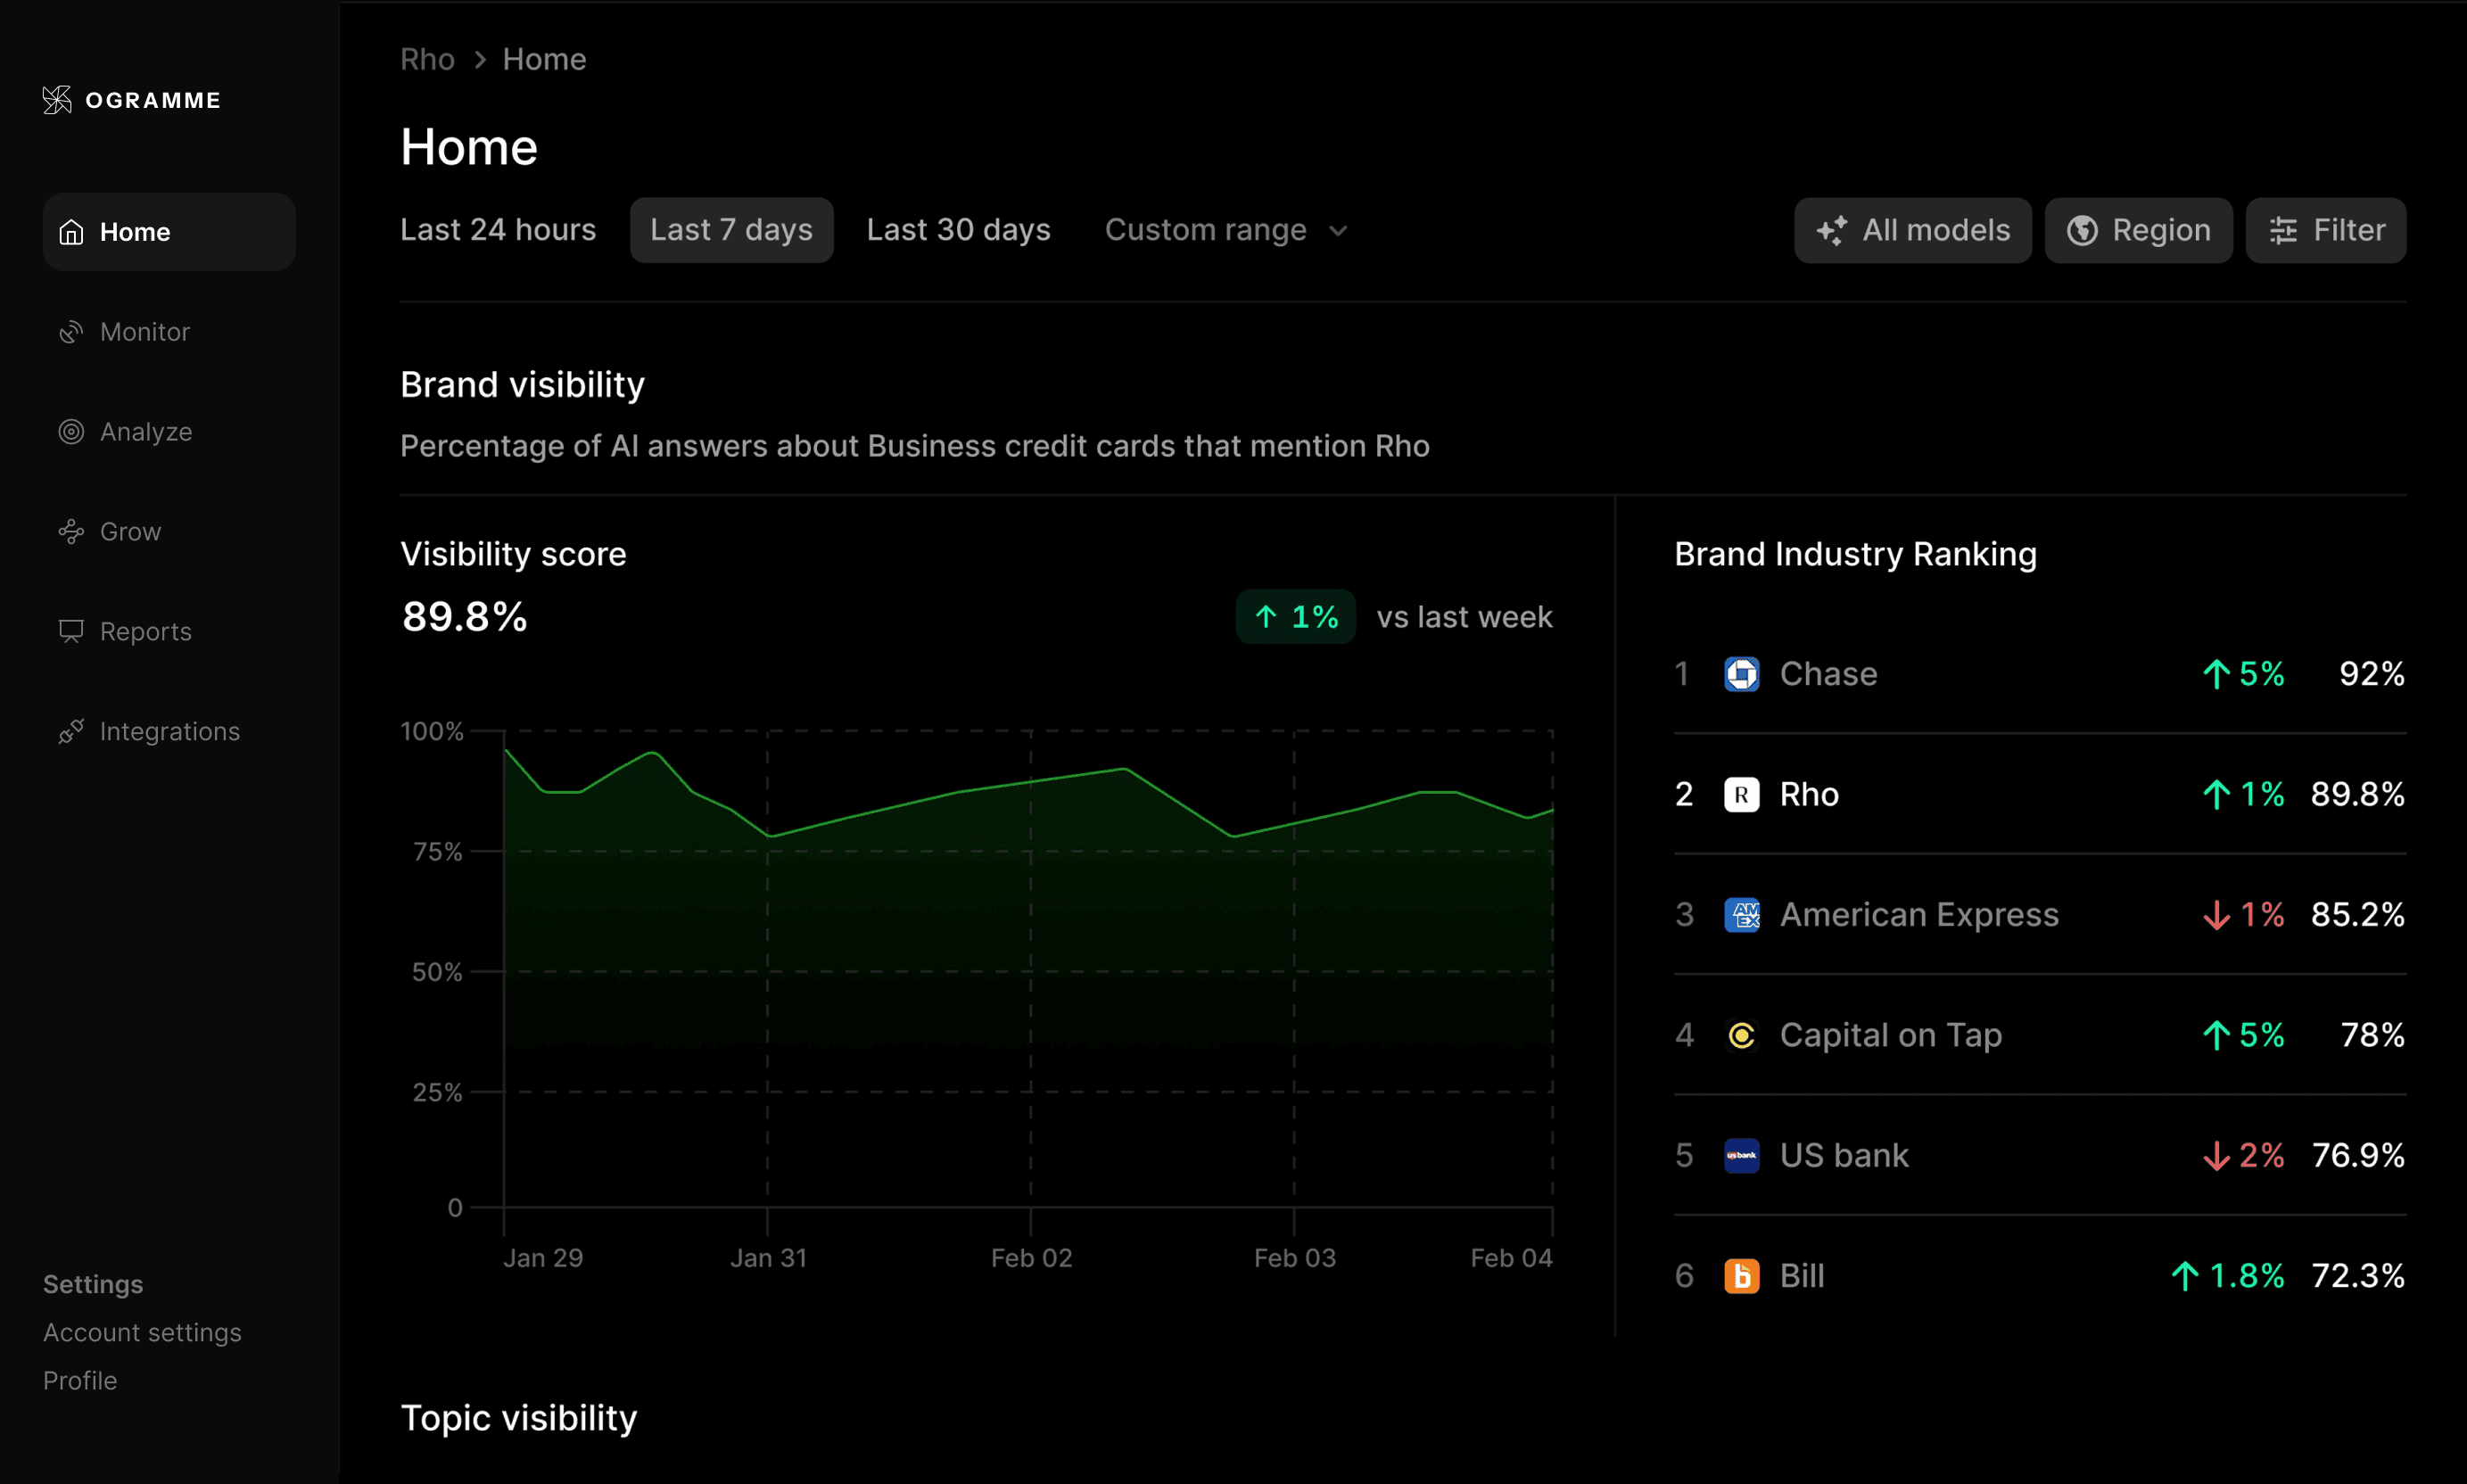Click the 92% score for Chase
This screenshot has height=1484, width=2467.
coord(2371,675)
